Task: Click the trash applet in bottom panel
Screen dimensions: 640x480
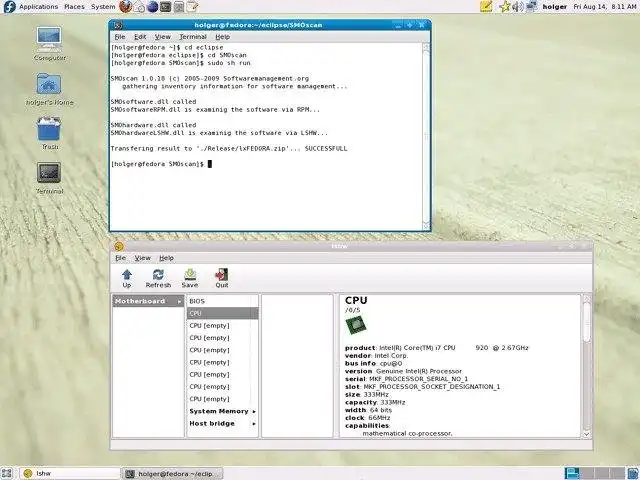Action: (633, 473)
